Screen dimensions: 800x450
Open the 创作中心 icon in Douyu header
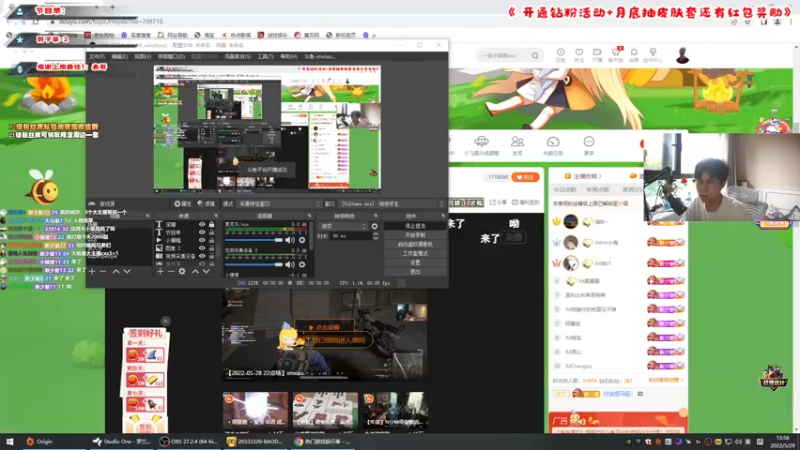pyautogui.click(x=653, y=55)
